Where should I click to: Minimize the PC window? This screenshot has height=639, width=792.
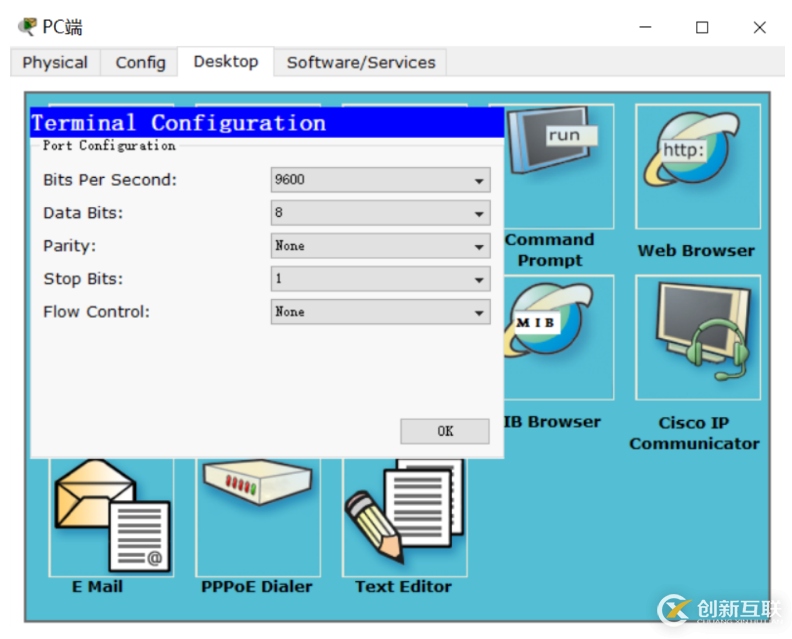pos(646,27)
